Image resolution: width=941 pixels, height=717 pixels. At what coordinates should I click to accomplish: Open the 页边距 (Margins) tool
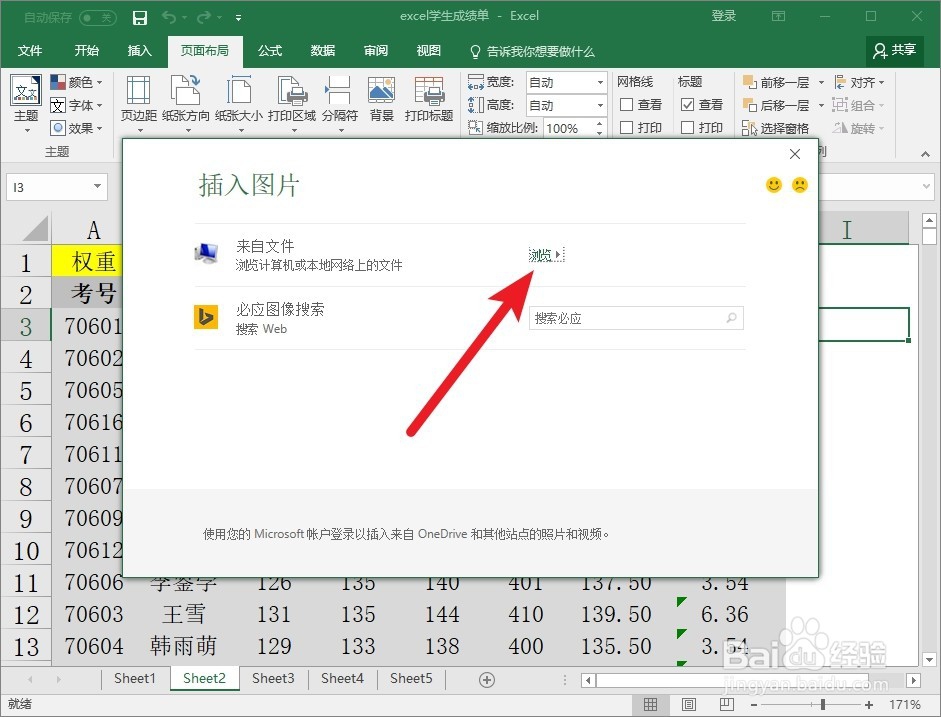click(137, 100)
